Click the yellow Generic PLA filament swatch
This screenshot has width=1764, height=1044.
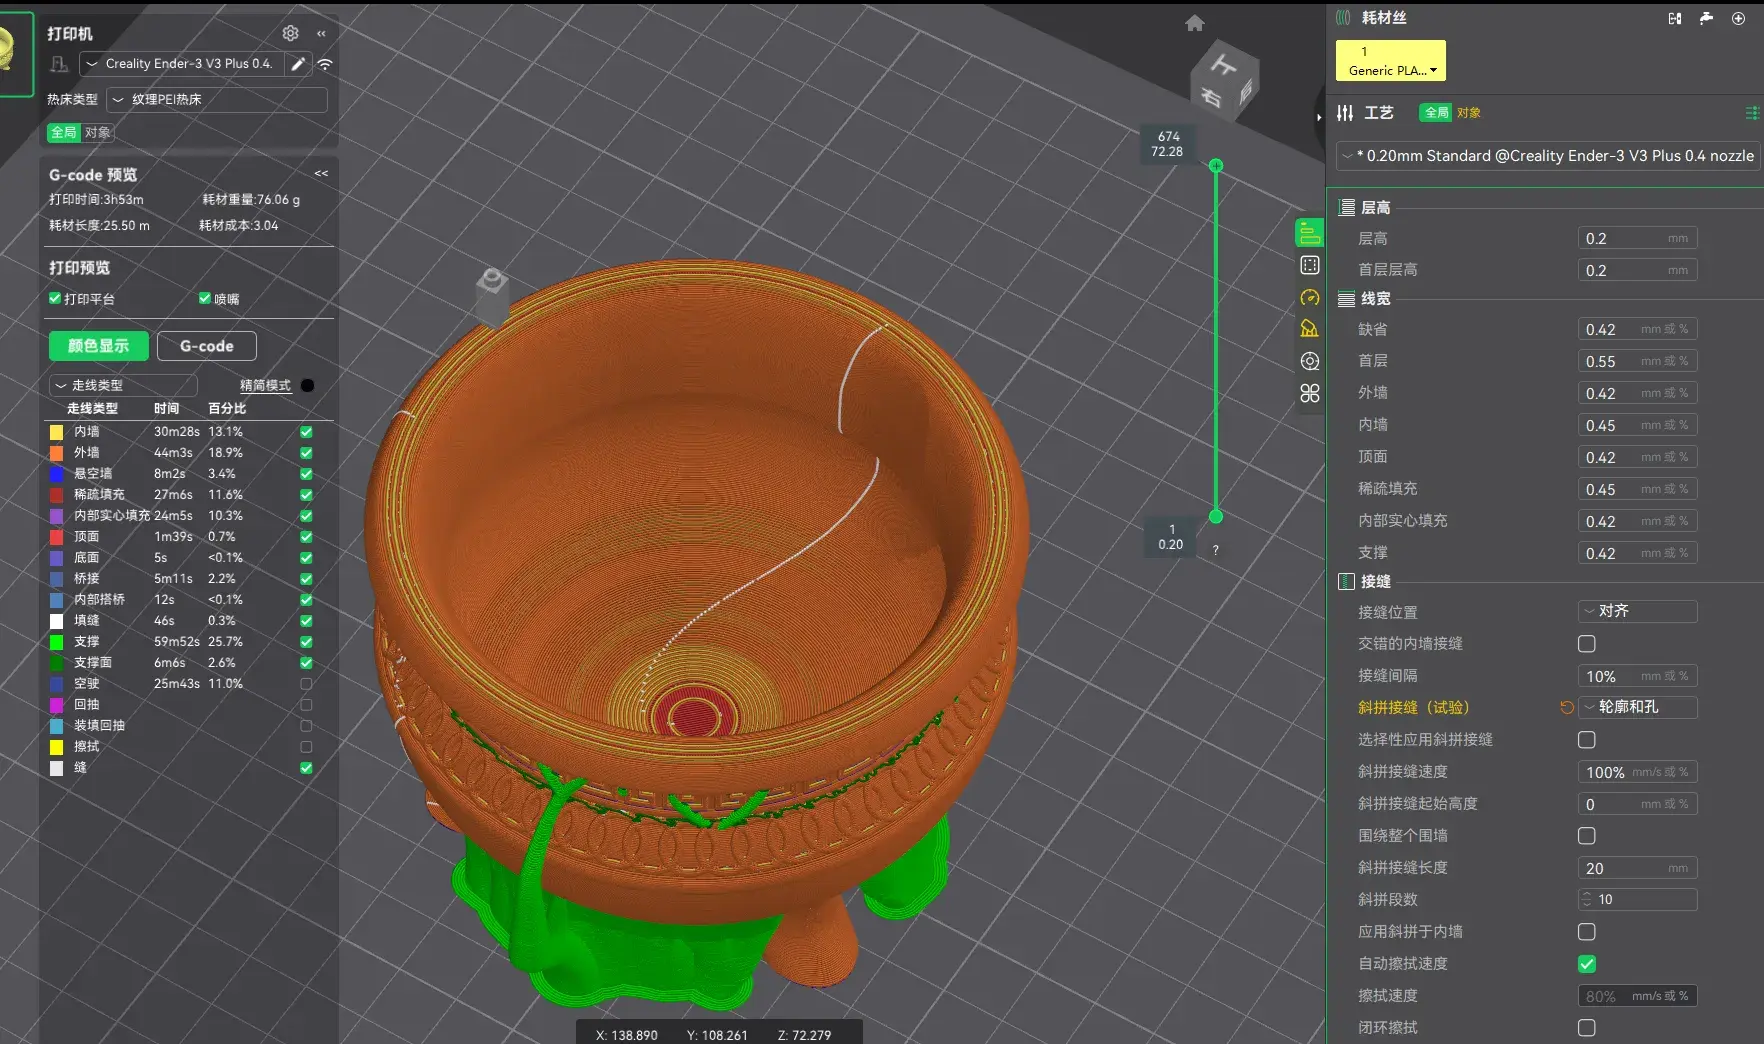click(x=1390, y=61)
